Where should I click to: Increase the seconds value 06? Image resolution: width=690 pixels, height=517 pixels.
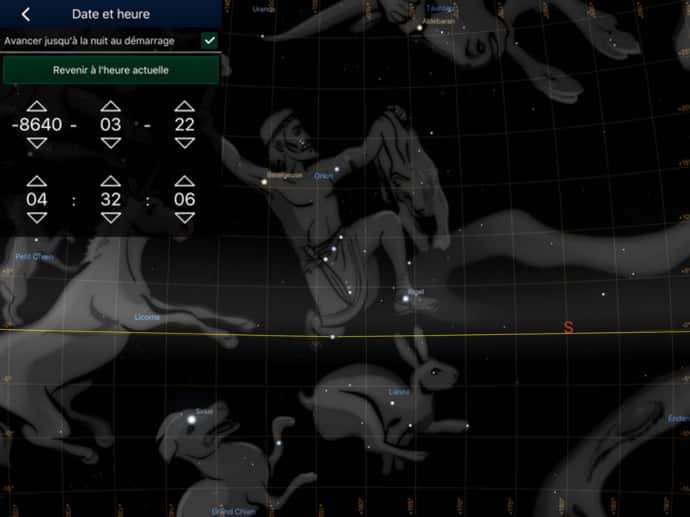(184, 181)
